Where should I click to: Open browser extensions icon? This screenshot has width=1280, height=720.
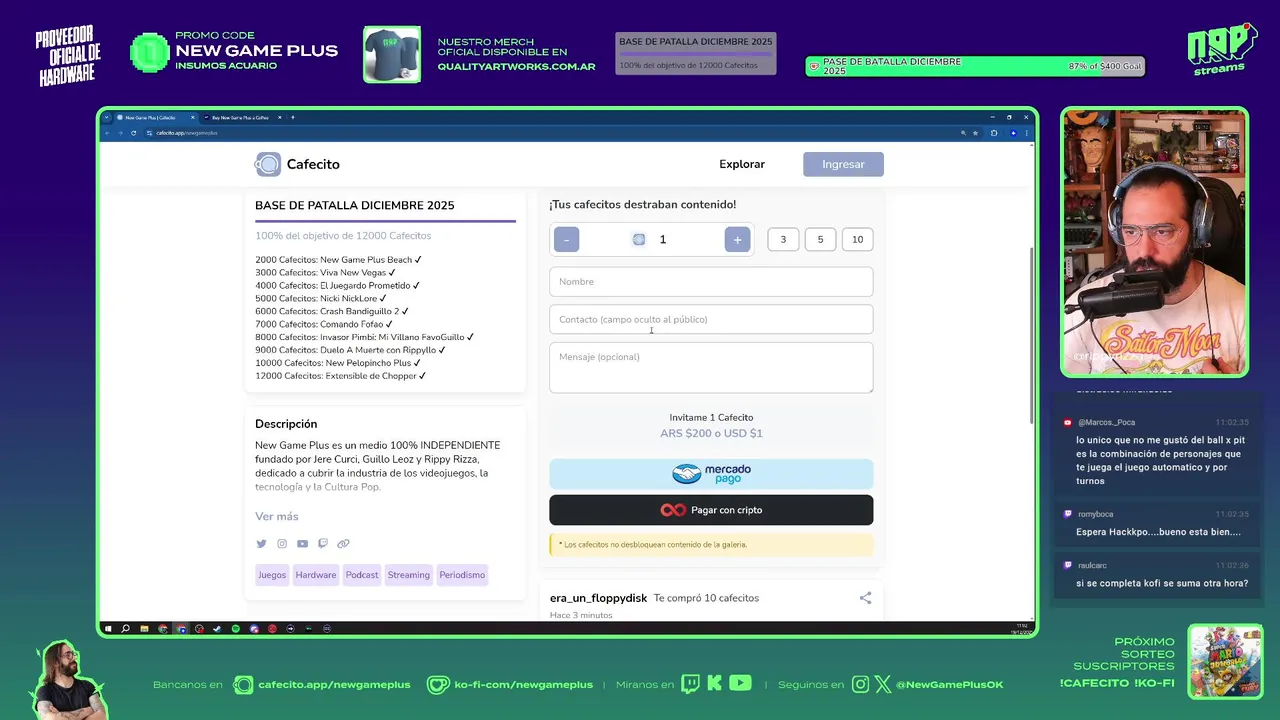pyautogui.click(x=994, y=133)
